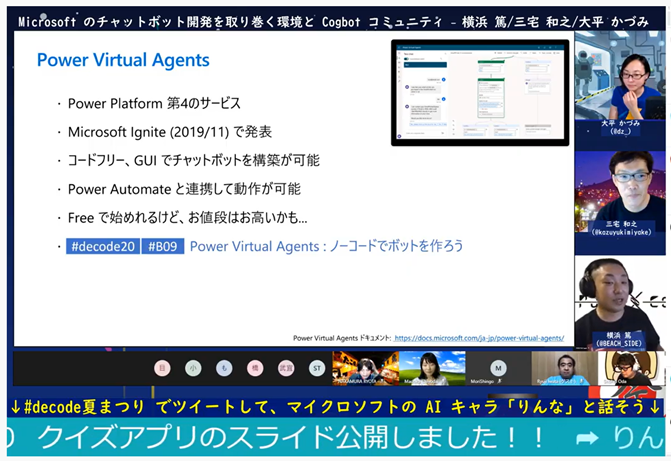Click the participant avatar labeled 目
Image resolution: width=671 pixels, height=461 pixels.
pyautogui.click(x=162, y=368)
